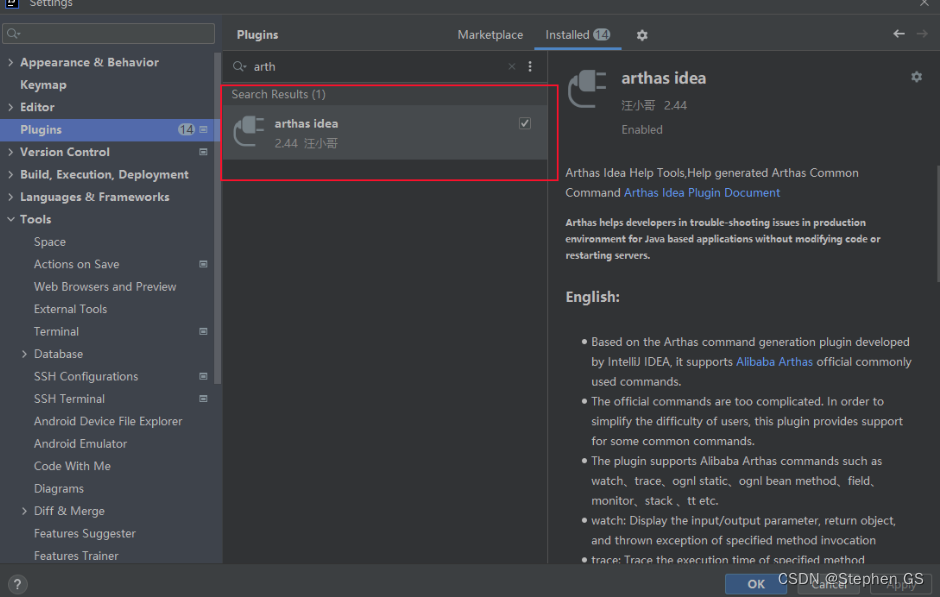
Task: Expand Languages & Frameworks section
Action: point(10,197)
